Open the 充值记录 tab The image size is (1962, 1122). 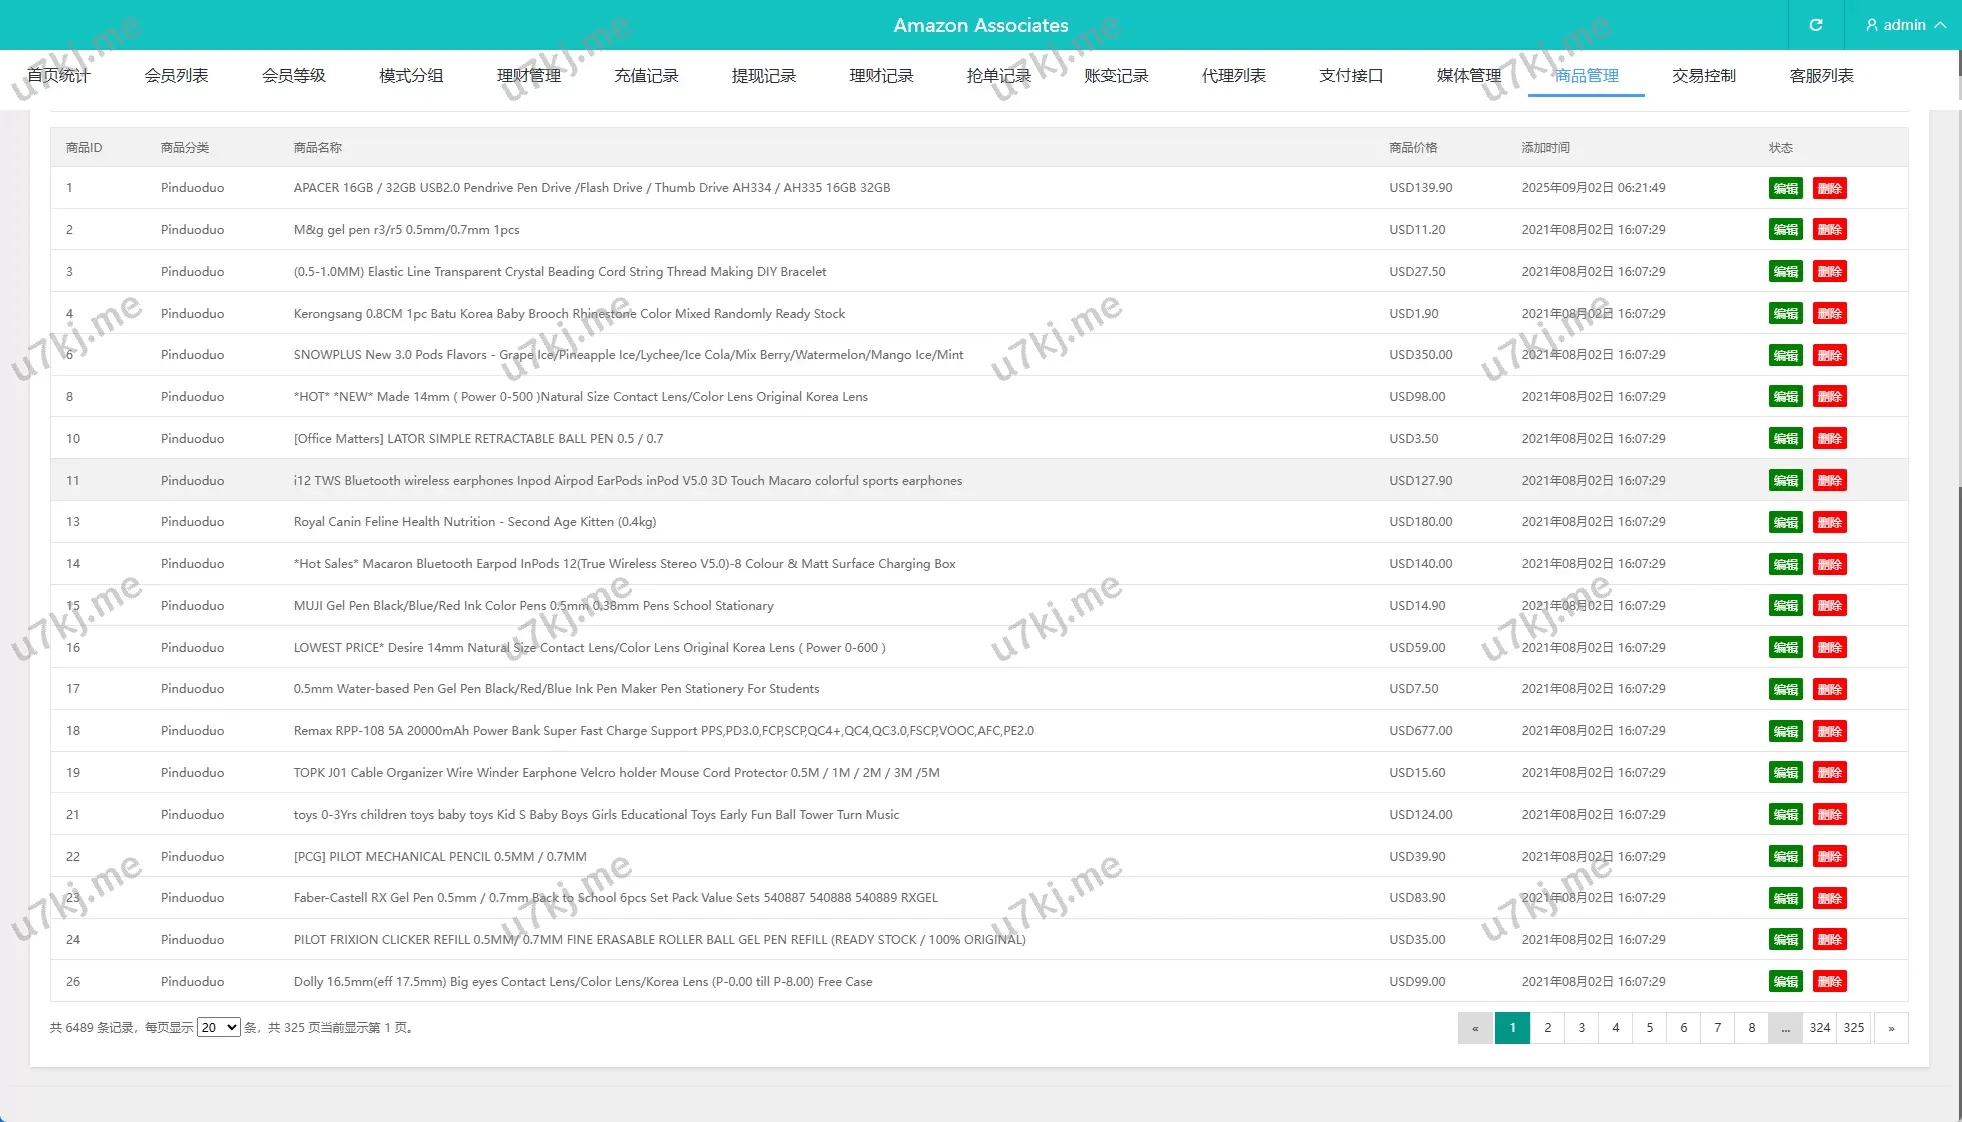pyautogui.click(x=646, y=76)
